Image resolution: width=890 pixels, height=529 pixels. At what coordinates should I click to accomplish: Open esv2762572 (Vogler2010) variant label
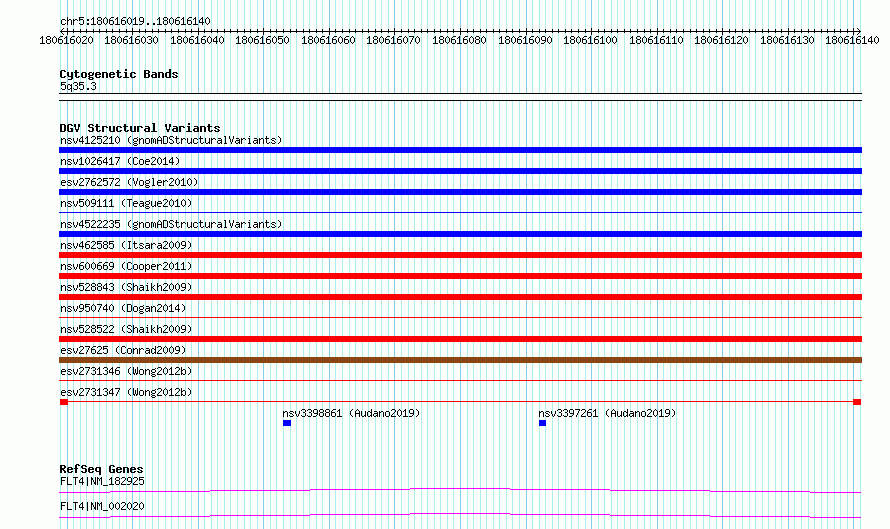(x=129, y=182)
